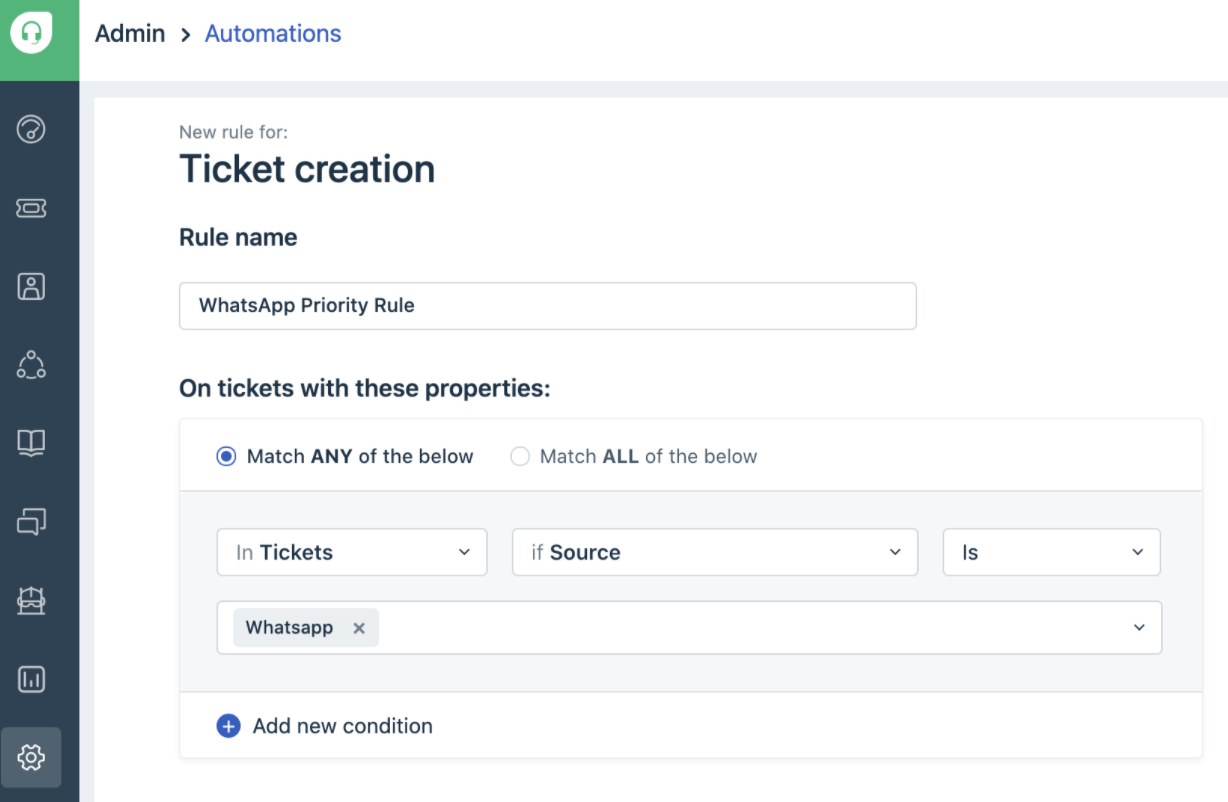Open the source value dropdown arrow
The image size is (1228, 802).
point(1139,628)
